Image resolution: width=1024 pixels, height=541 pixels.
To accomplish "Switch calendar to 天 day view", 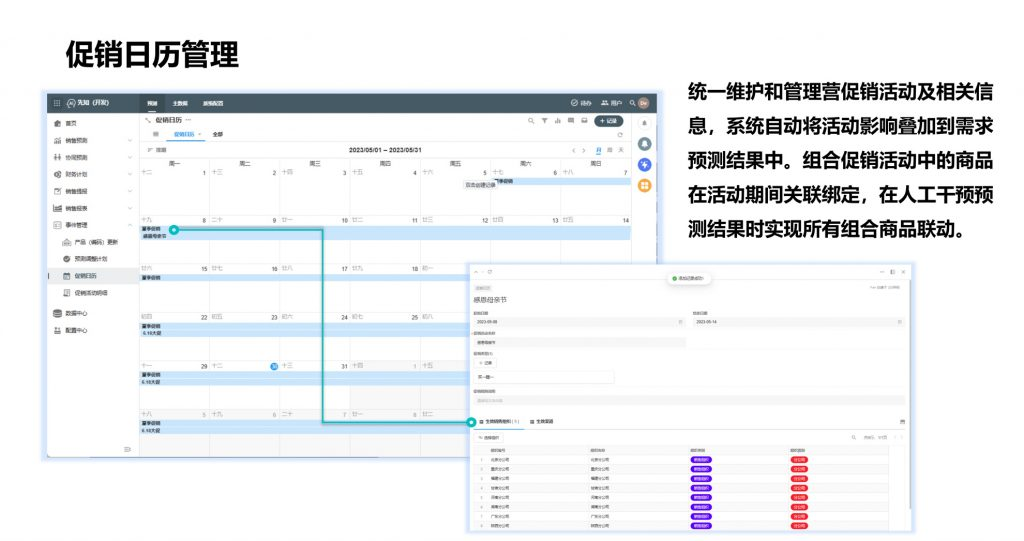I will (621, 150).
